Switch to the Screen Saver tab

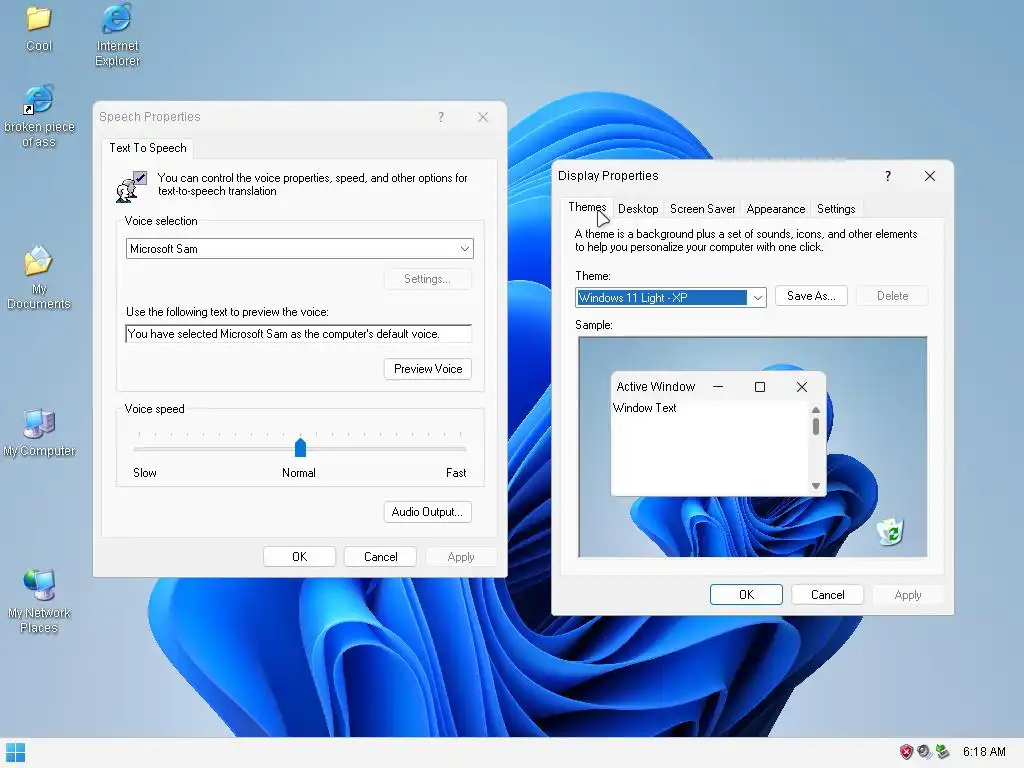point(703,209)
